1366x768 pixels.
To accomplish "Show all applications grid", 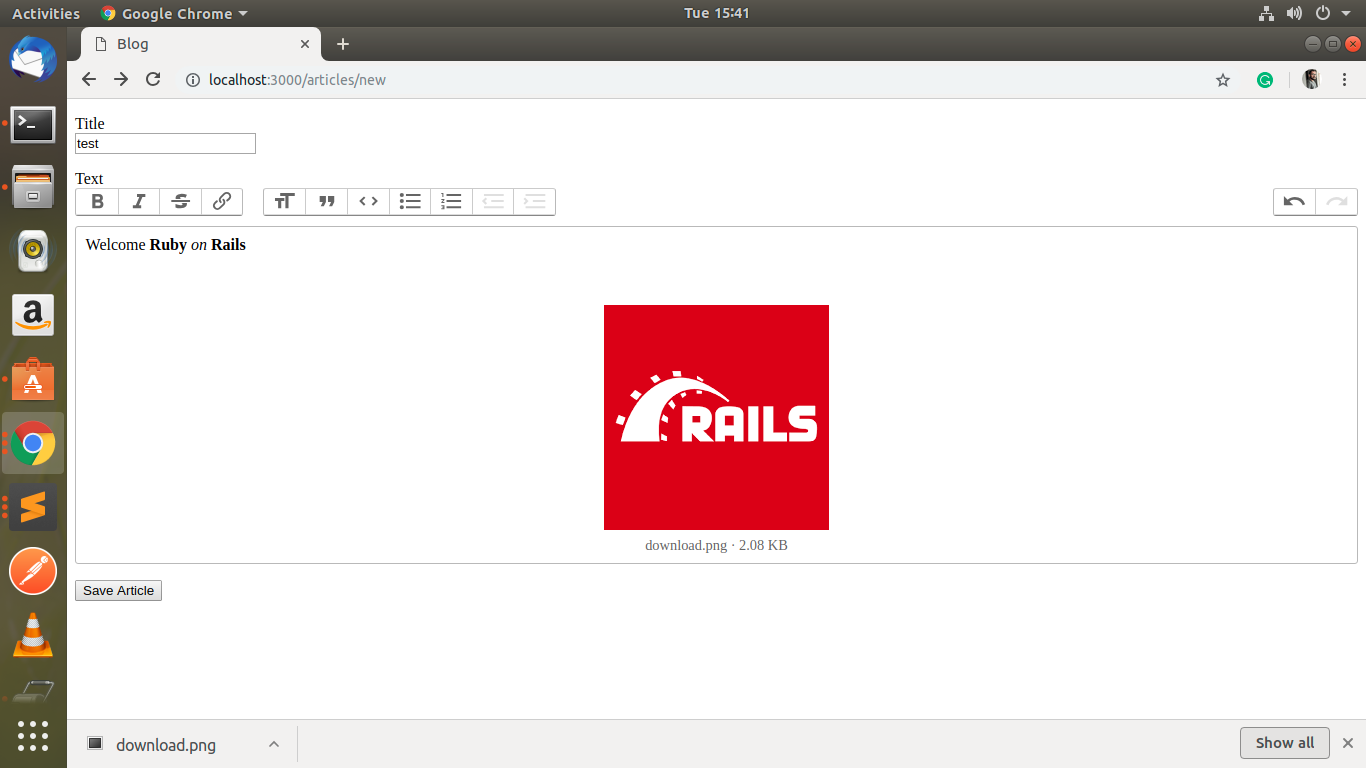I will [33, 736].
